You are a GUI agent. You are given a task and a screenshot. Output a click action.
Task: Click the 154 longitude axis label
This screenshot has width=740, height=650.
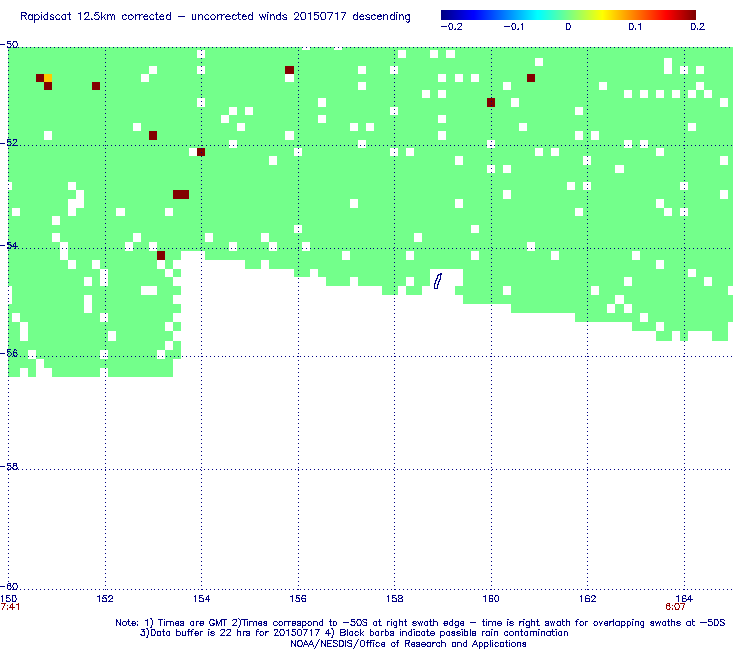point(202,599)
